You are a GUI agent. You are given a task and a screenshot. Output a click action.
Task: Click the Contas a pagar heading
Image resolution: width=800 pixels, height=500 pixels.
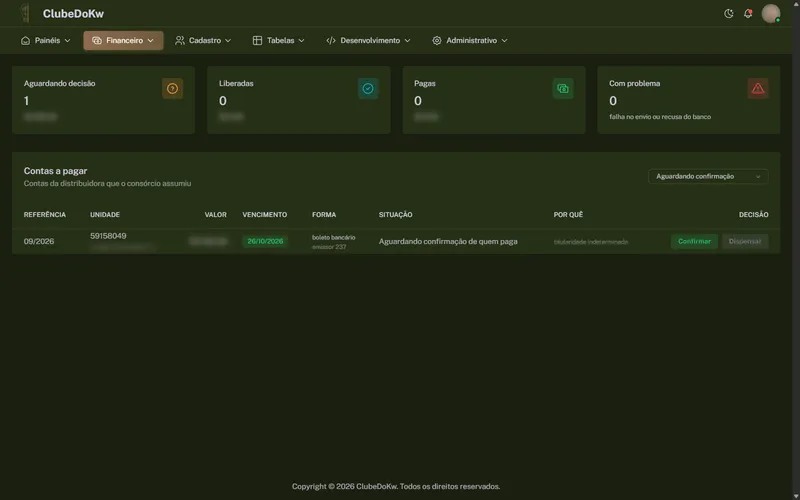(x=56, y=171)
